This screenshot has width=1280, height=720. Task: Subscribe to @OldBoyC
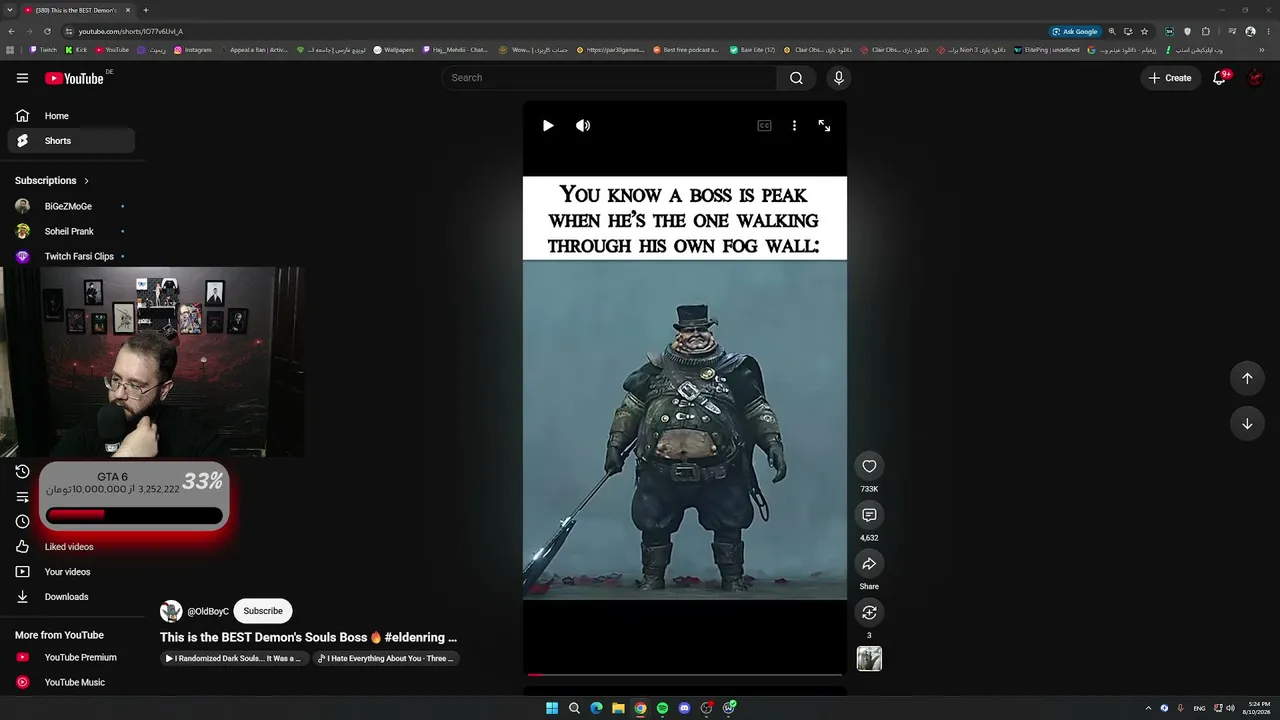click(263, 611)
